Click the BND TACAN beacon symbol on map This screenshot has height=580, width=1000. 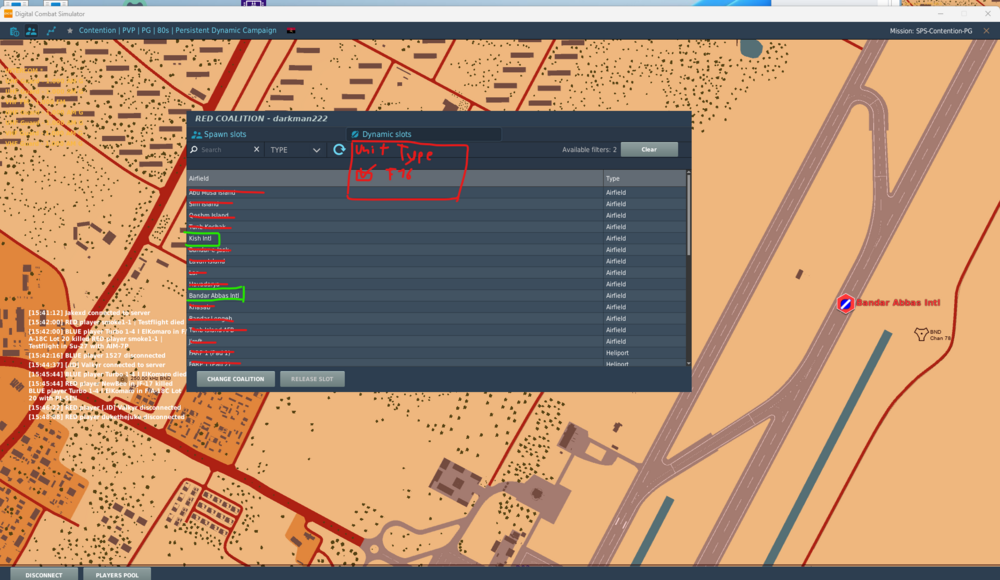(x=921, y=334)
